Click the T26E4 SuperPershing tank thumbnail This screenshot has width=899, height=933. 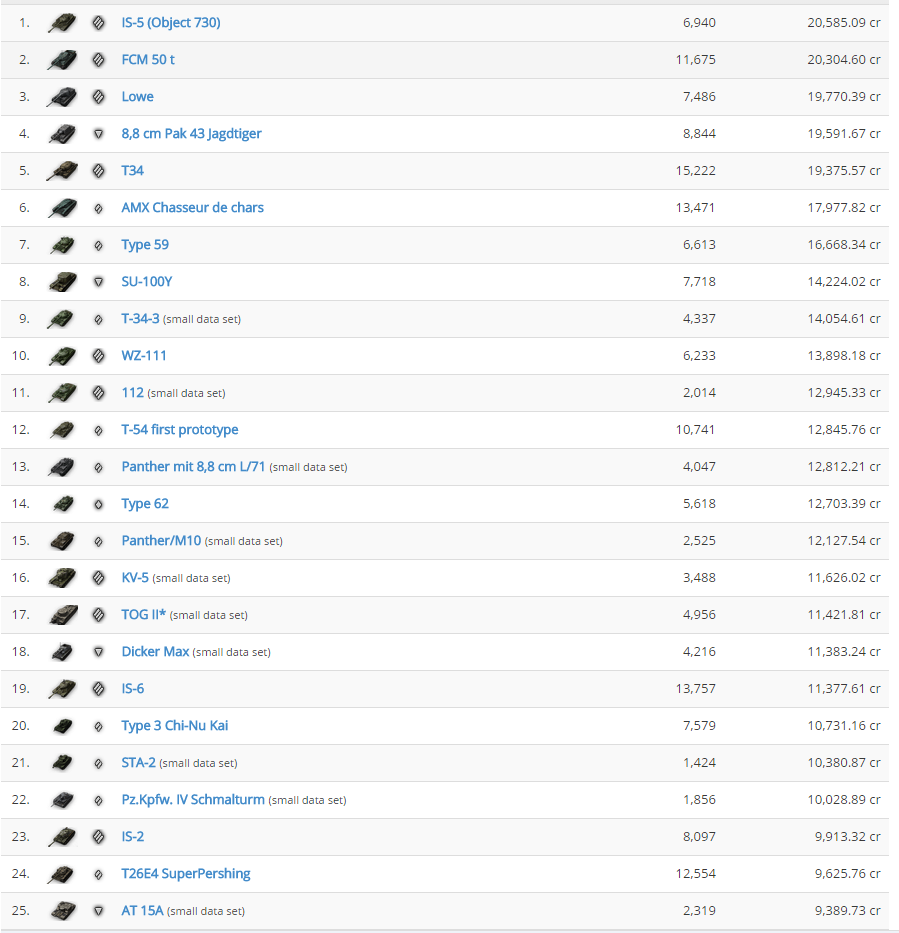click(62, 874)
